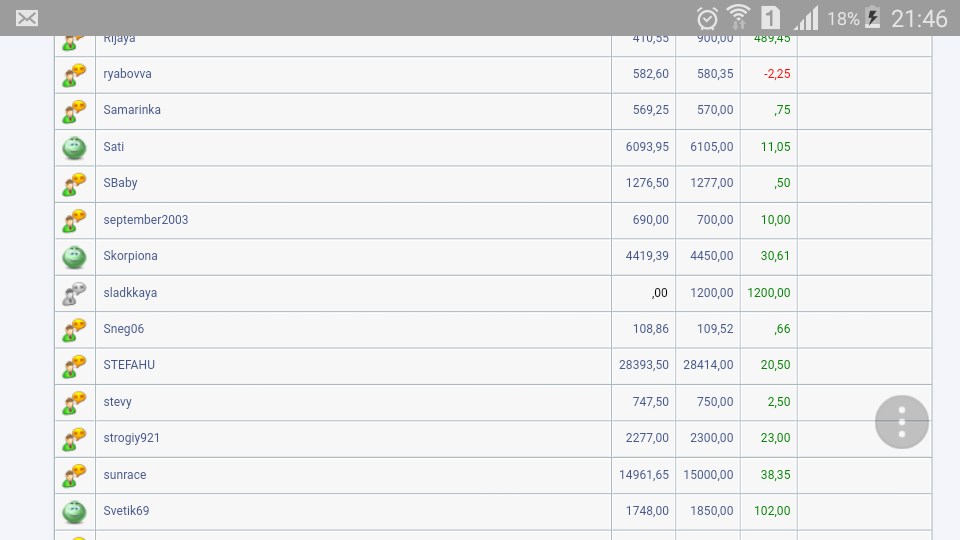Click the user status icon beside ryabovva
Screen dimensions: 960x540
click(x=75, y=75)
